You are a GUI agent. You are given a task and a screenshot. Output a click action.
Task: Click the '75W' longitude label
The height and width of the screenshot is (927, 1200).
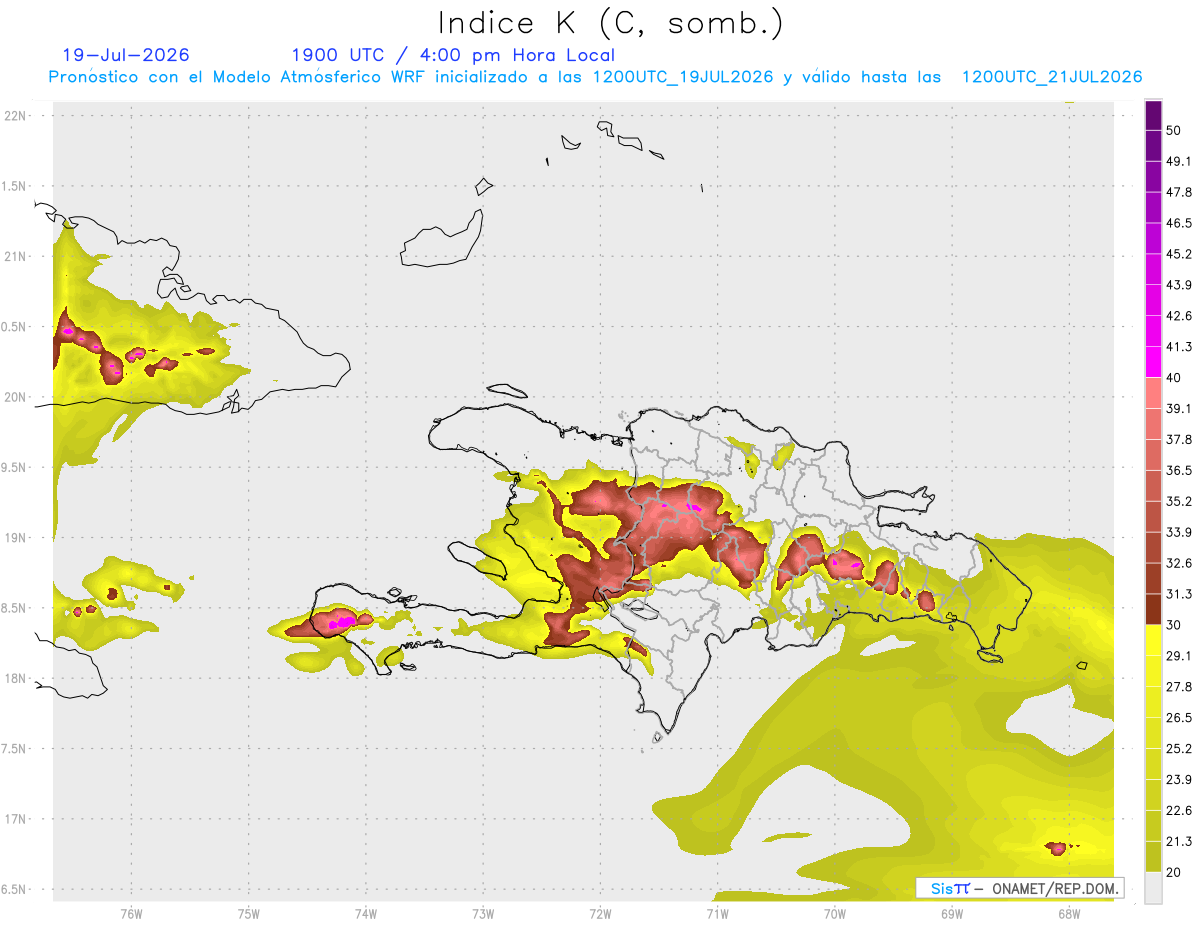click(249, 914)
